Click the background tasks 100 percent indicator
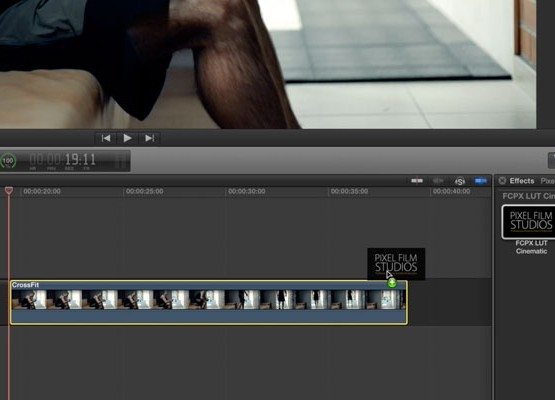This screenshot has height=400, width=555. click(8, 161)
